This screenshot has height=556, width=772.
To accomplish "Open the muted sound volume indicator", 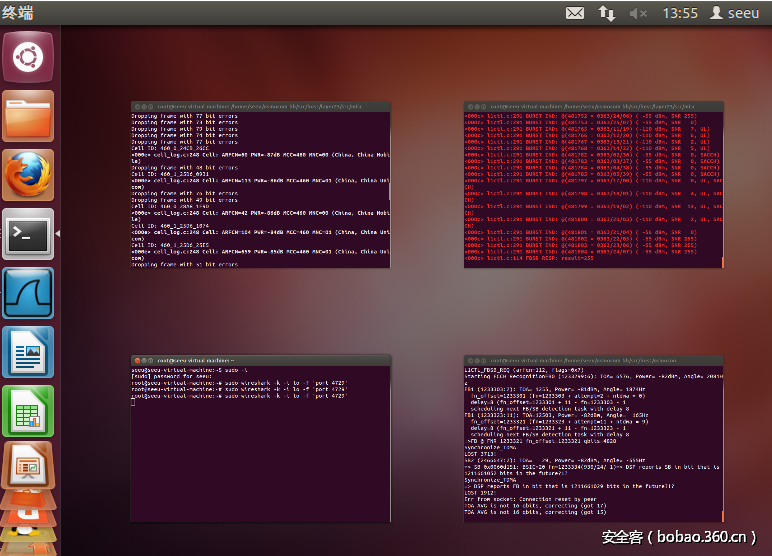I will click(x=638, y=13).
